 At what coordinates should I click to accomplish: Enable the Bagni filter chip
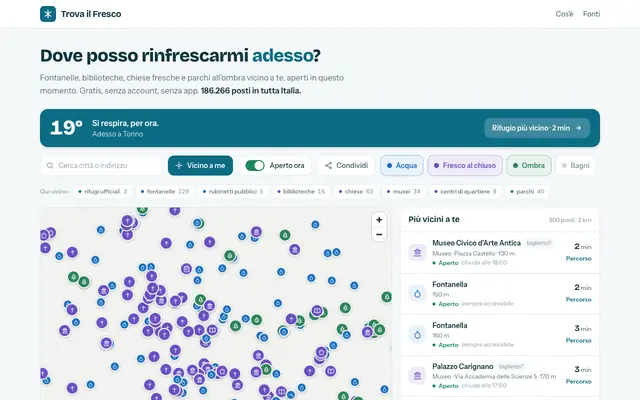click(x=575, y=165)
